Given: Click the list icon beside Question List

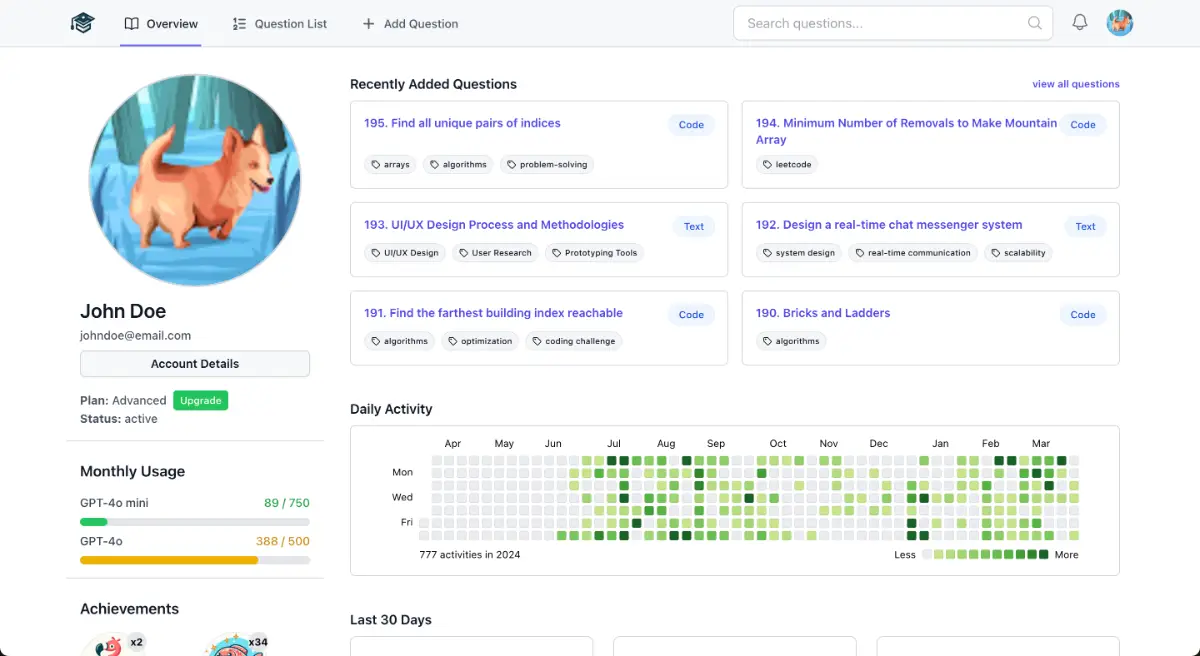Looking at the screenshot, I should click(239, 24).
